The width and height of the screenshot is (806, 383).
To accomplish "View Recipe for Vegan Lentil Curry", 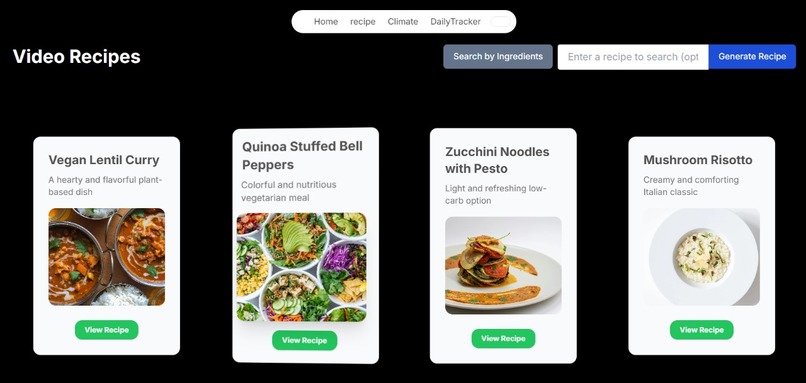I will tap(106, 330).
